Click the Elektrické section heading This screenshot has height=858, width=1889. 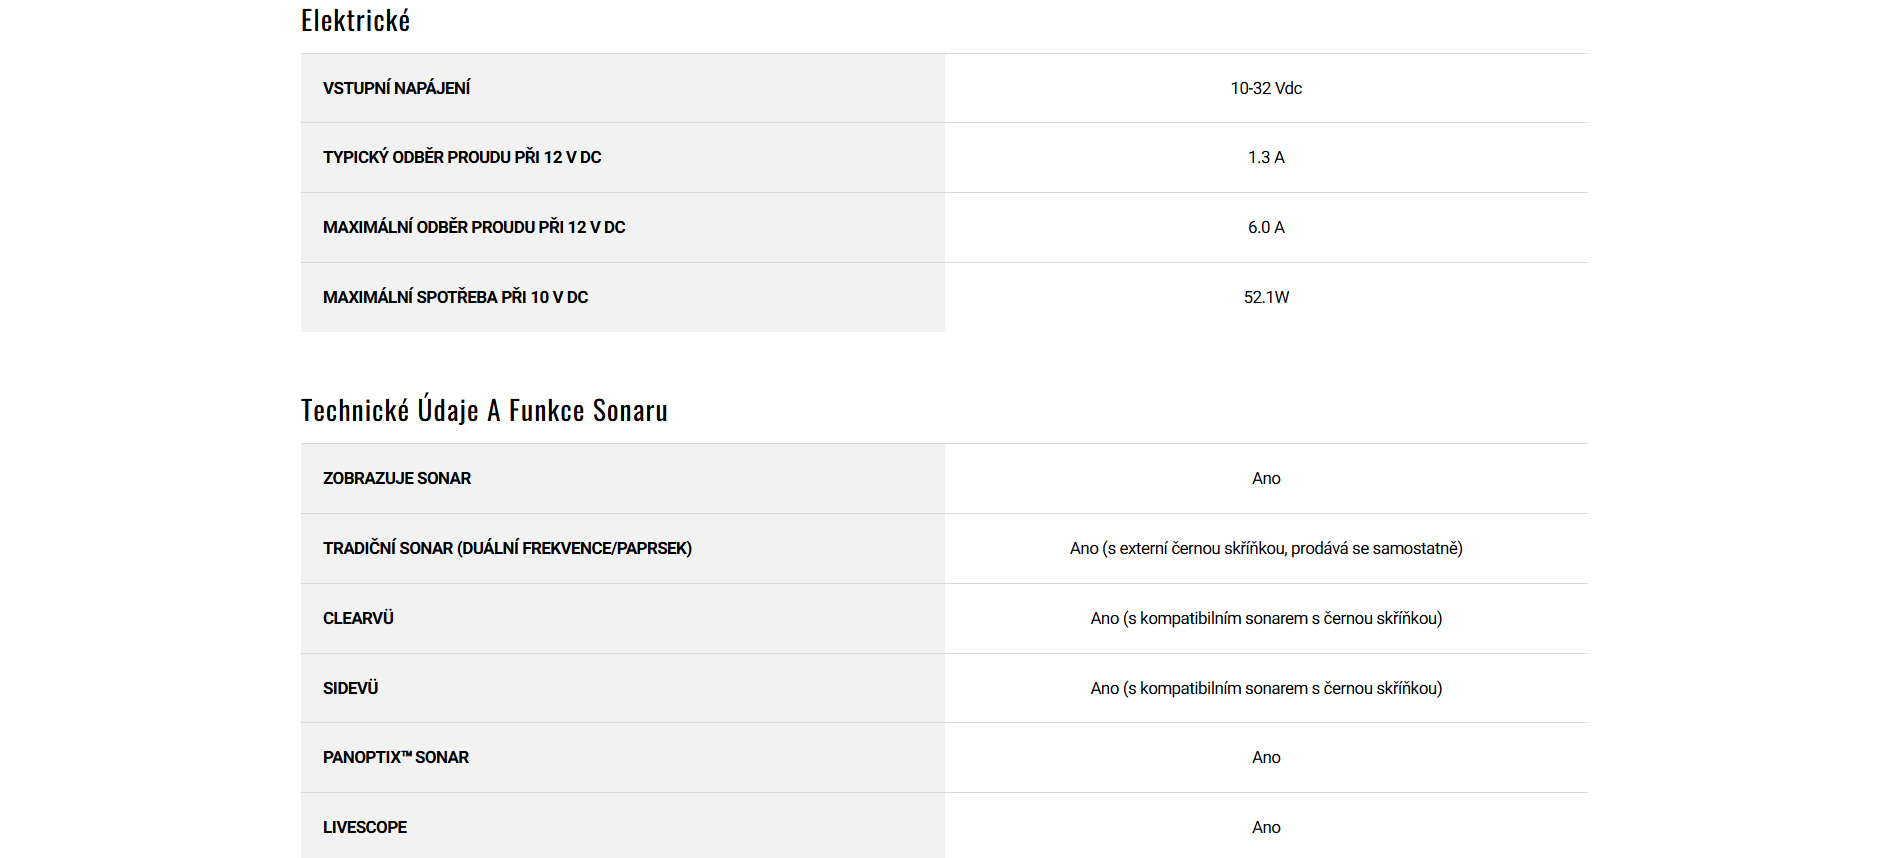355,21
